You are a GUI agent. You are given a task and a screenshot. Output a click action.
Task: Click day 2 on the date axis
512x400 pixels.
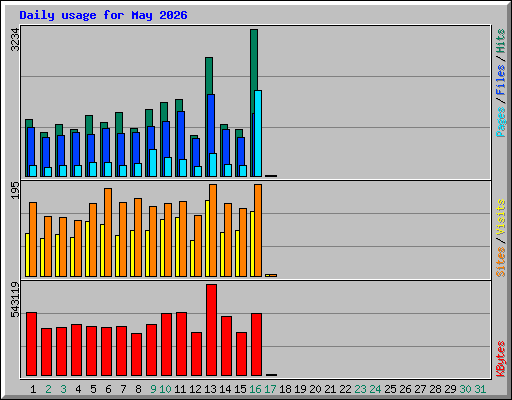pos(48,389)
